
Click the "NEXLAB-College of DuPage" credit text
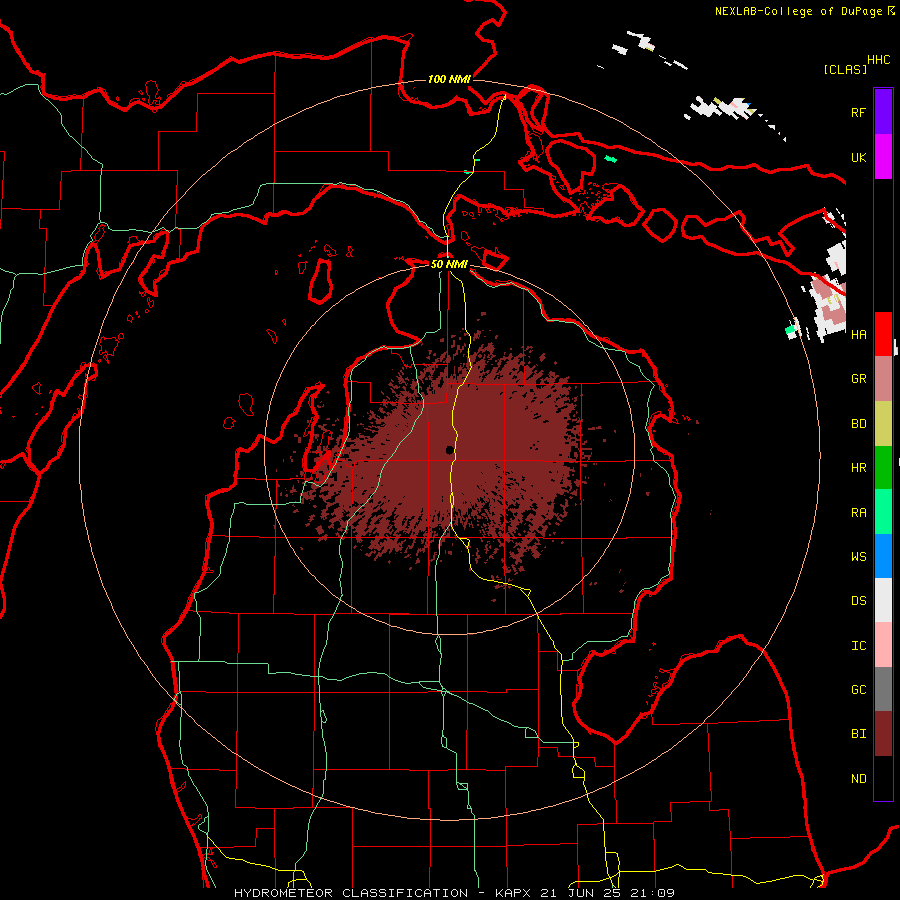798,11
